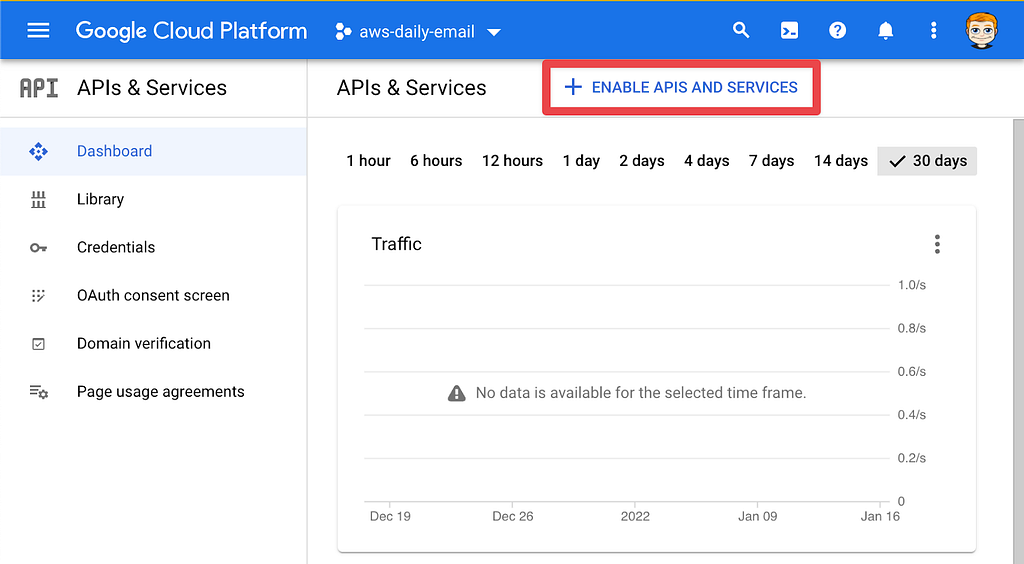Switch to 7 days time range

[771, 161]
